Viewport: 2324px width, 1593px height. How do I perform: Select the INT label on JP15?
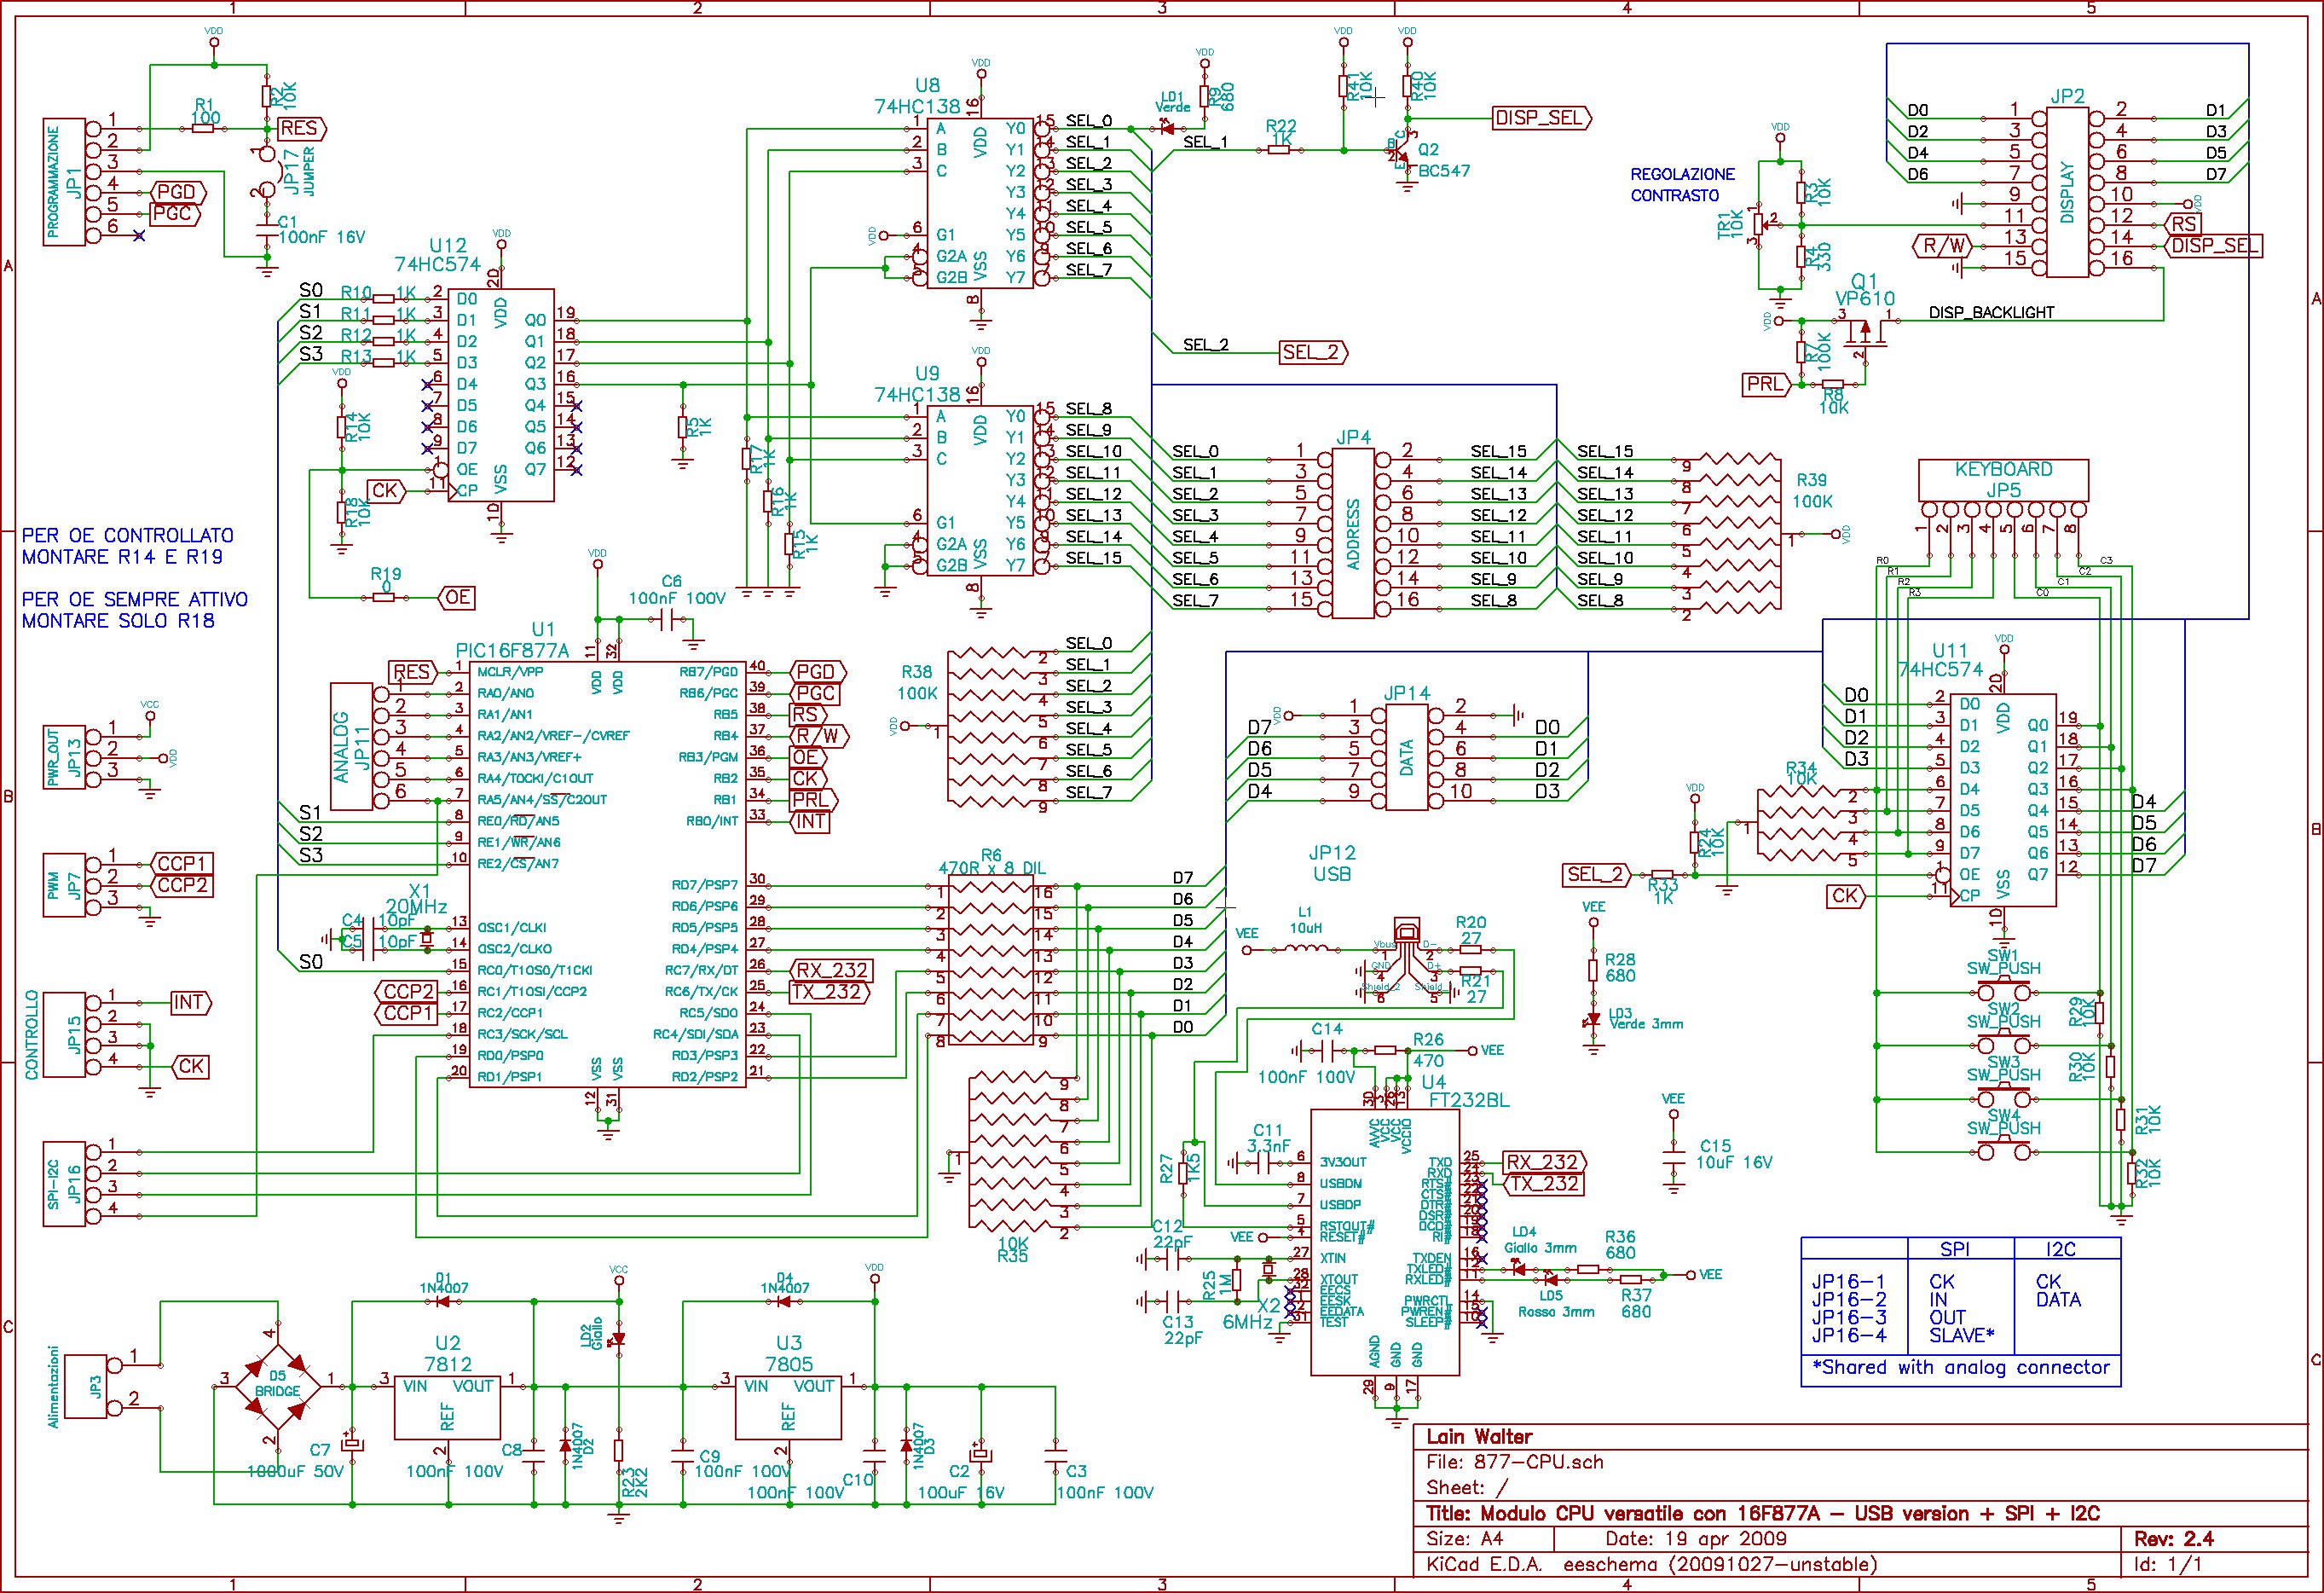(190, 1002)
